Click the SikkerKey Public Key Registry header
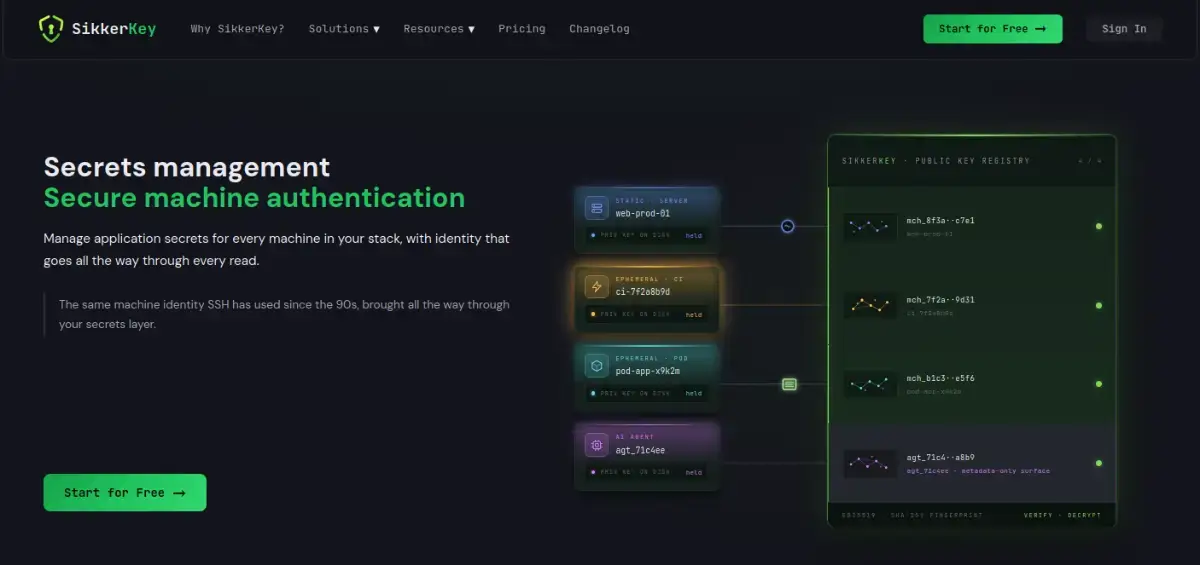Image resolution: width=1200 pixels, height=565 pixels. (935, 161)
